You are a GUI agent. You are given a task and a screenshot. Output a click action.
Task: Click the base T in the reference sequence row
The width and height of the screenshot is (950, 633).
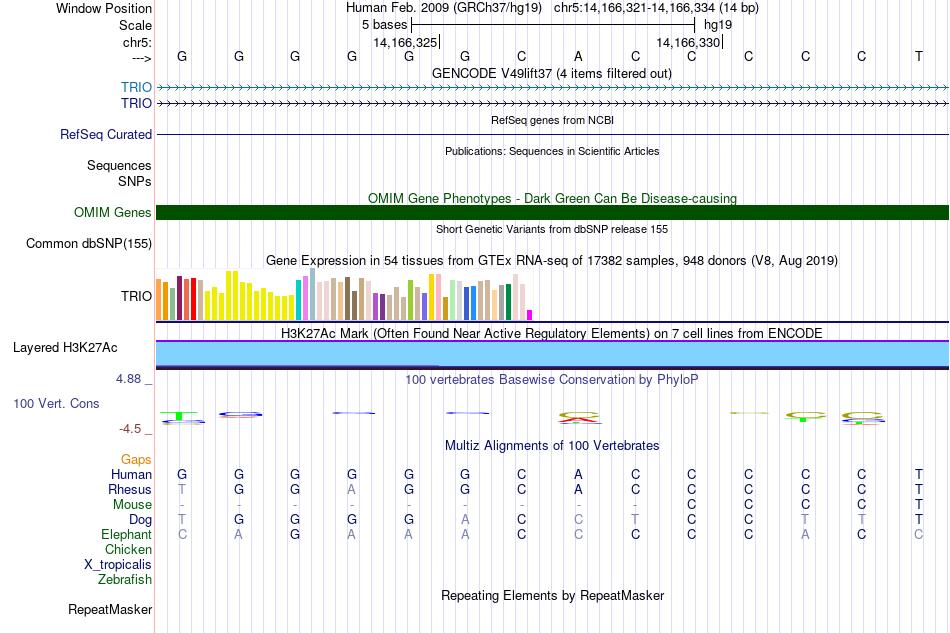(x=918, y=56)
